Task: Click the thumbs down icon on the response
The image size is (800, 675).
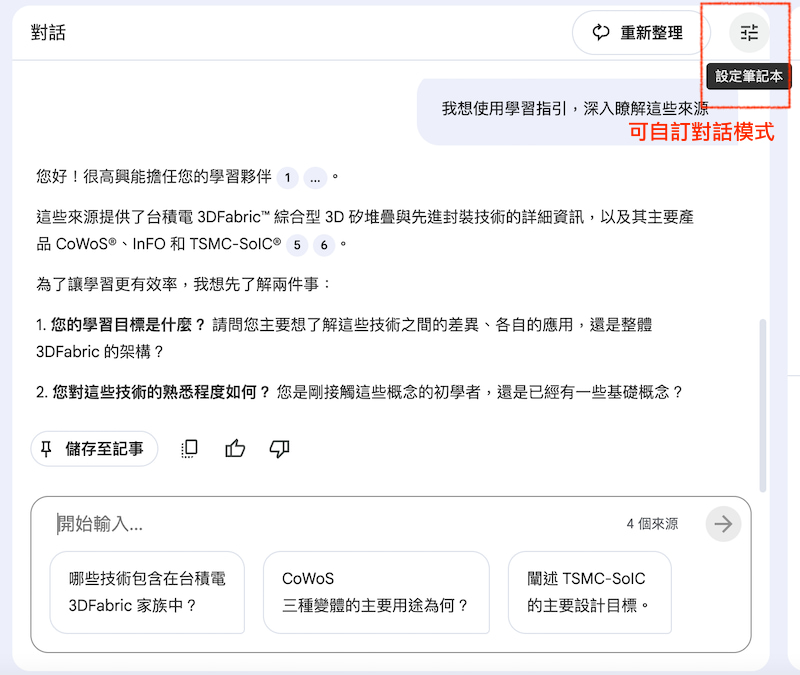Action: (279, 449)
